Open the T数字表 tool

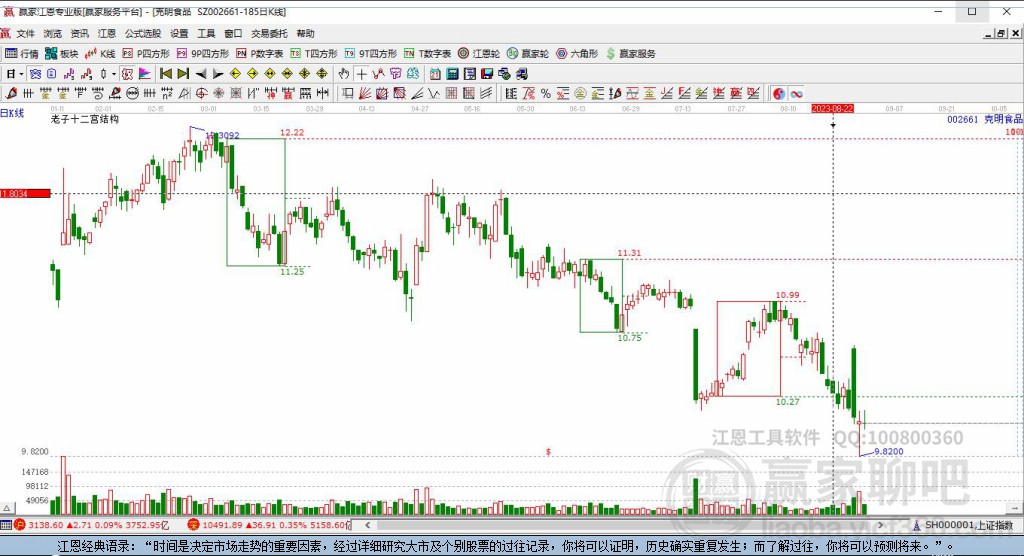tap(427, 54)
